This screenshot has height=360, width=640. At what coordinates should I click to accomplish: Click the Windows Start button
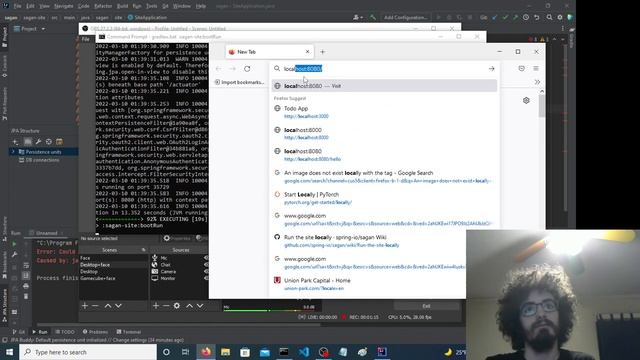(9, 352)
